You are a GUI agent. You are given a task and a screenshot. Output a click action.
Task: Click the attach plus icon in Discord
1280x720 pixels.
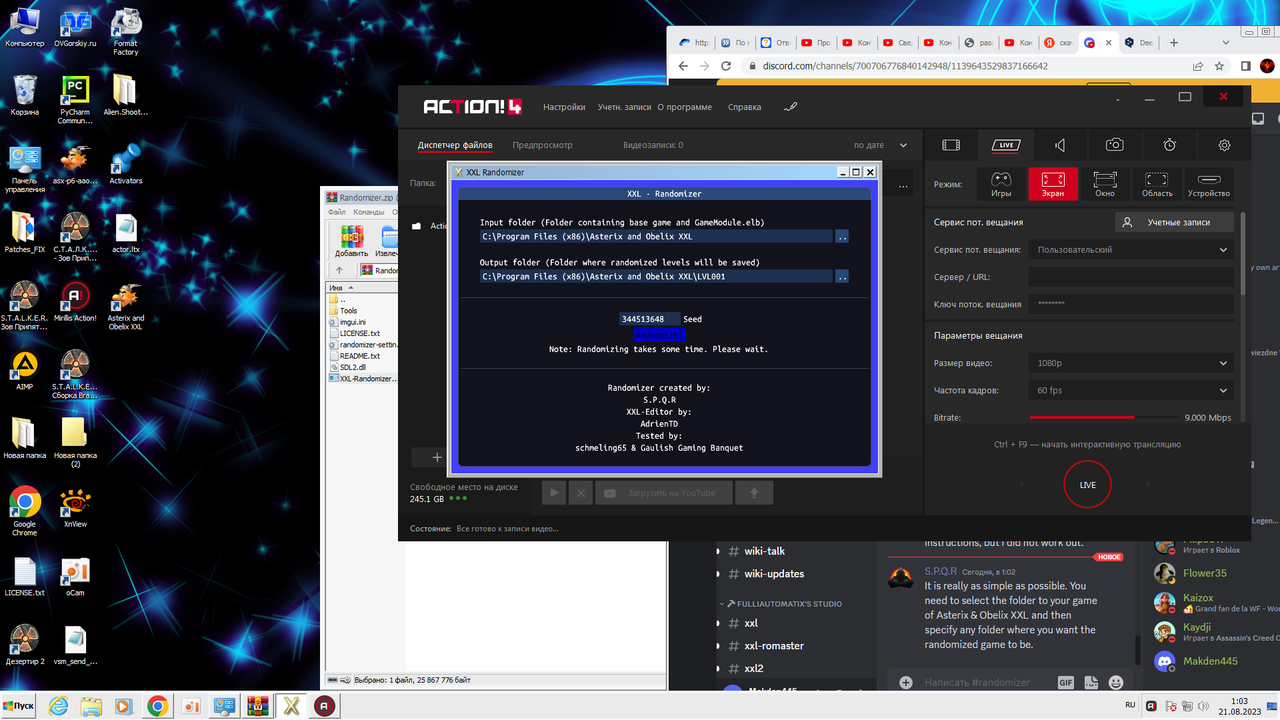[906, 682]
